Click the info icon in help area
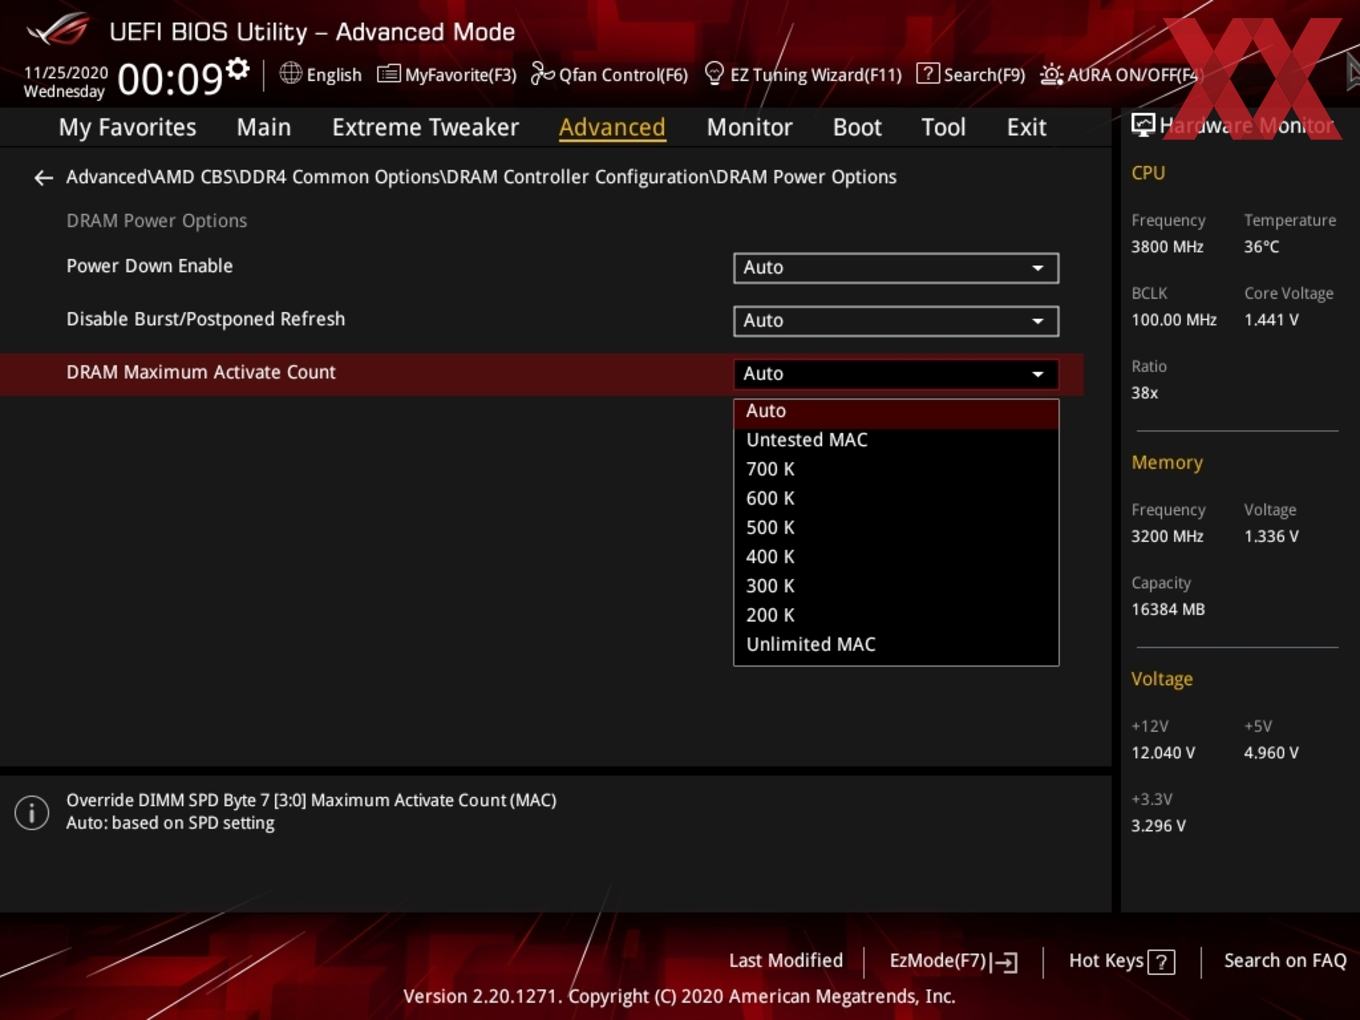This screenshot has height=1020, width=1360. pyautogui.click(x=32, y=812)
